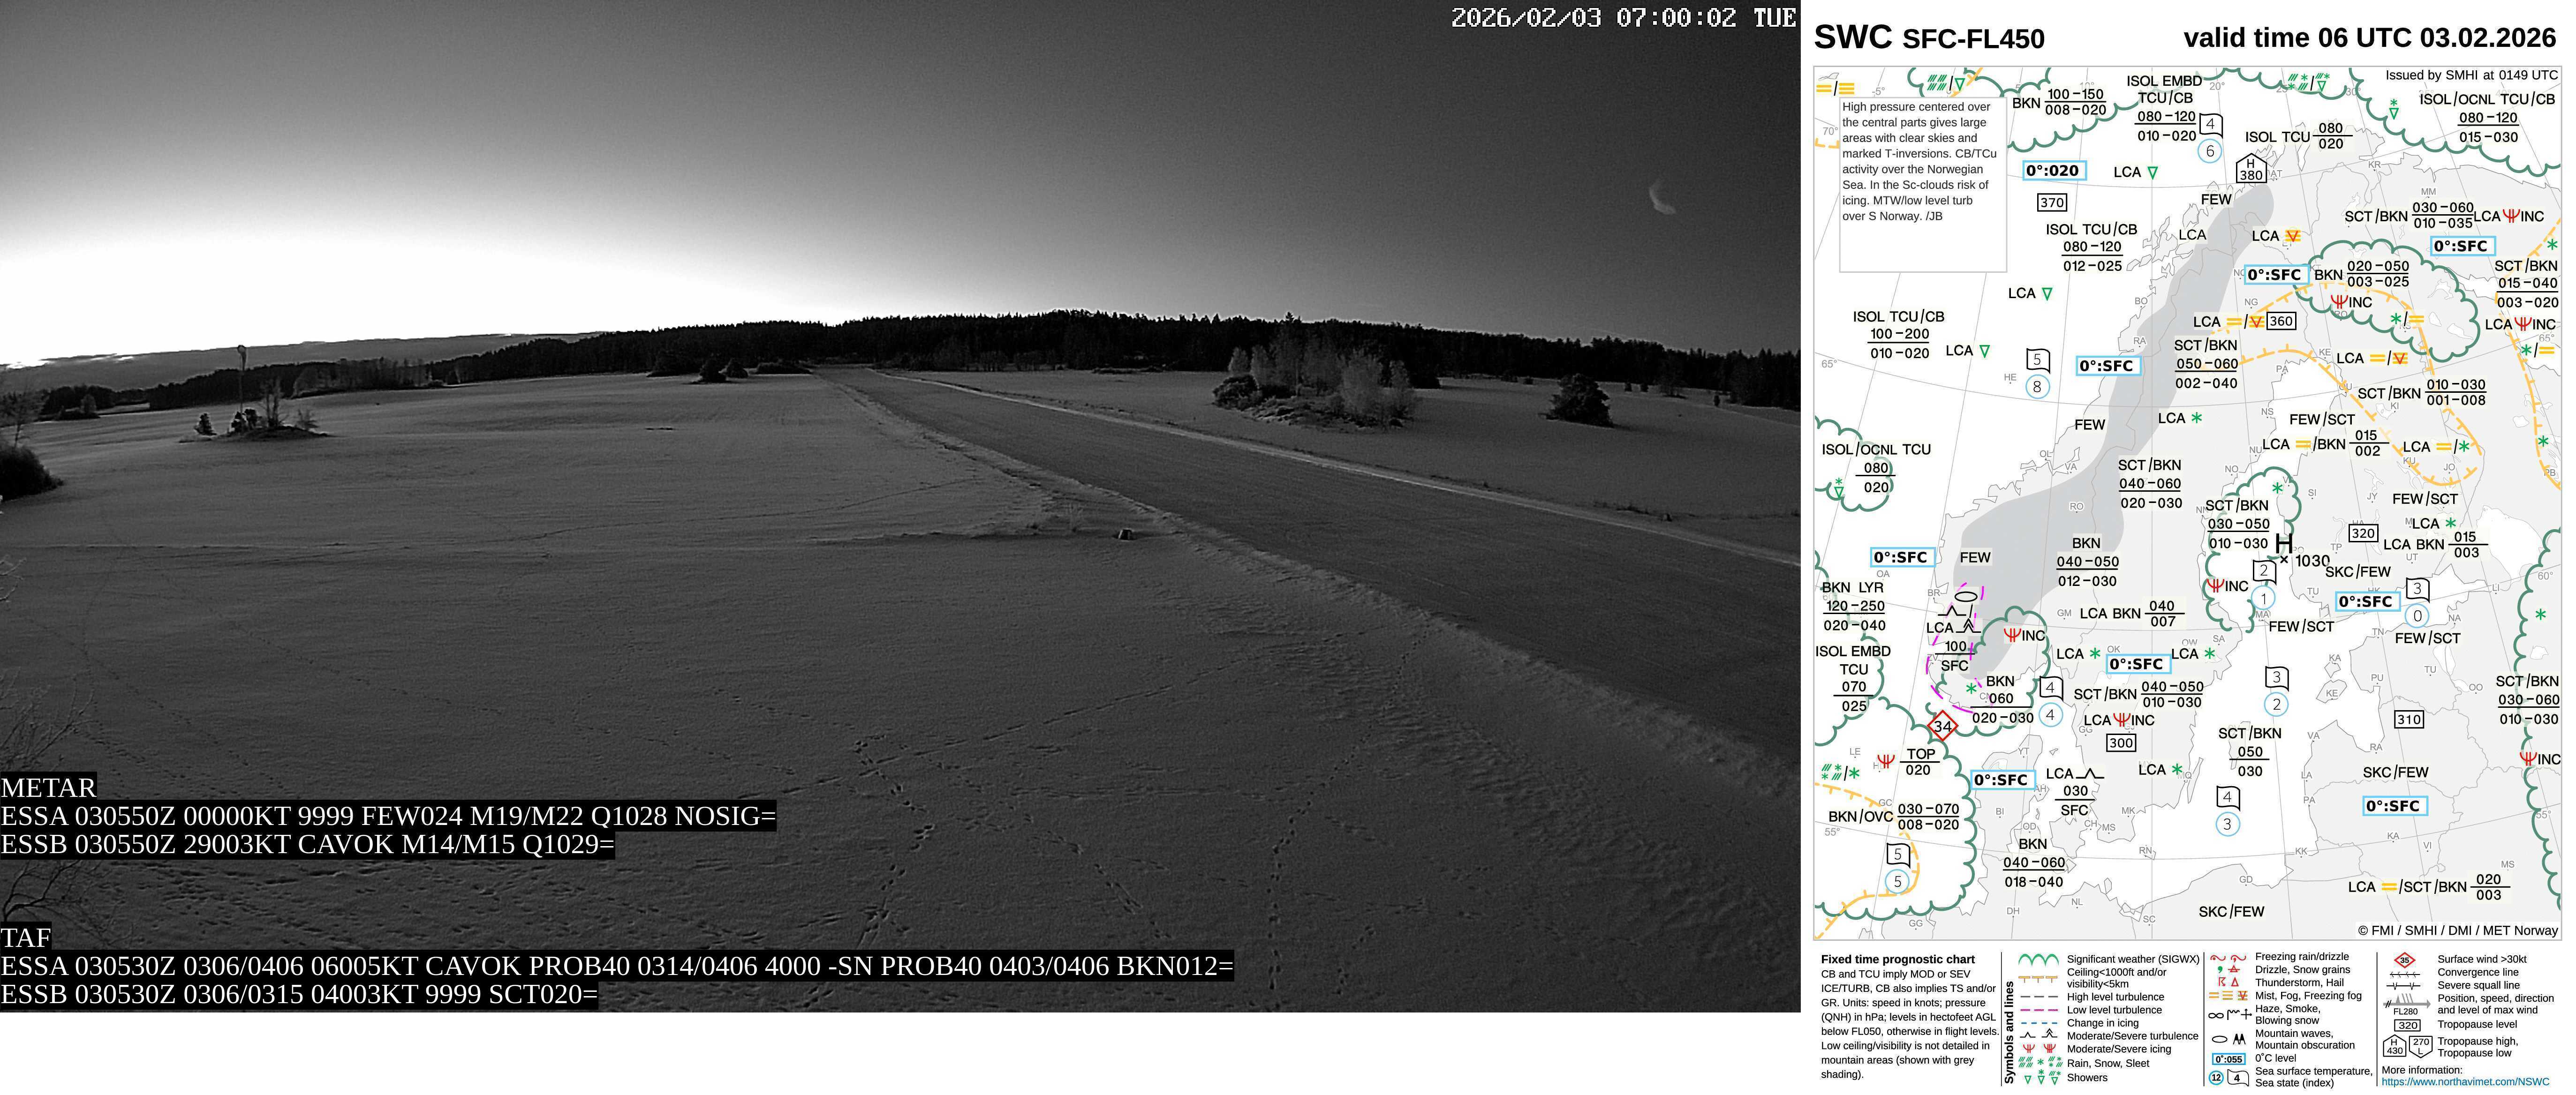Click the 300 tropopause level box

pyautogui.click(x=2121, y=743)
